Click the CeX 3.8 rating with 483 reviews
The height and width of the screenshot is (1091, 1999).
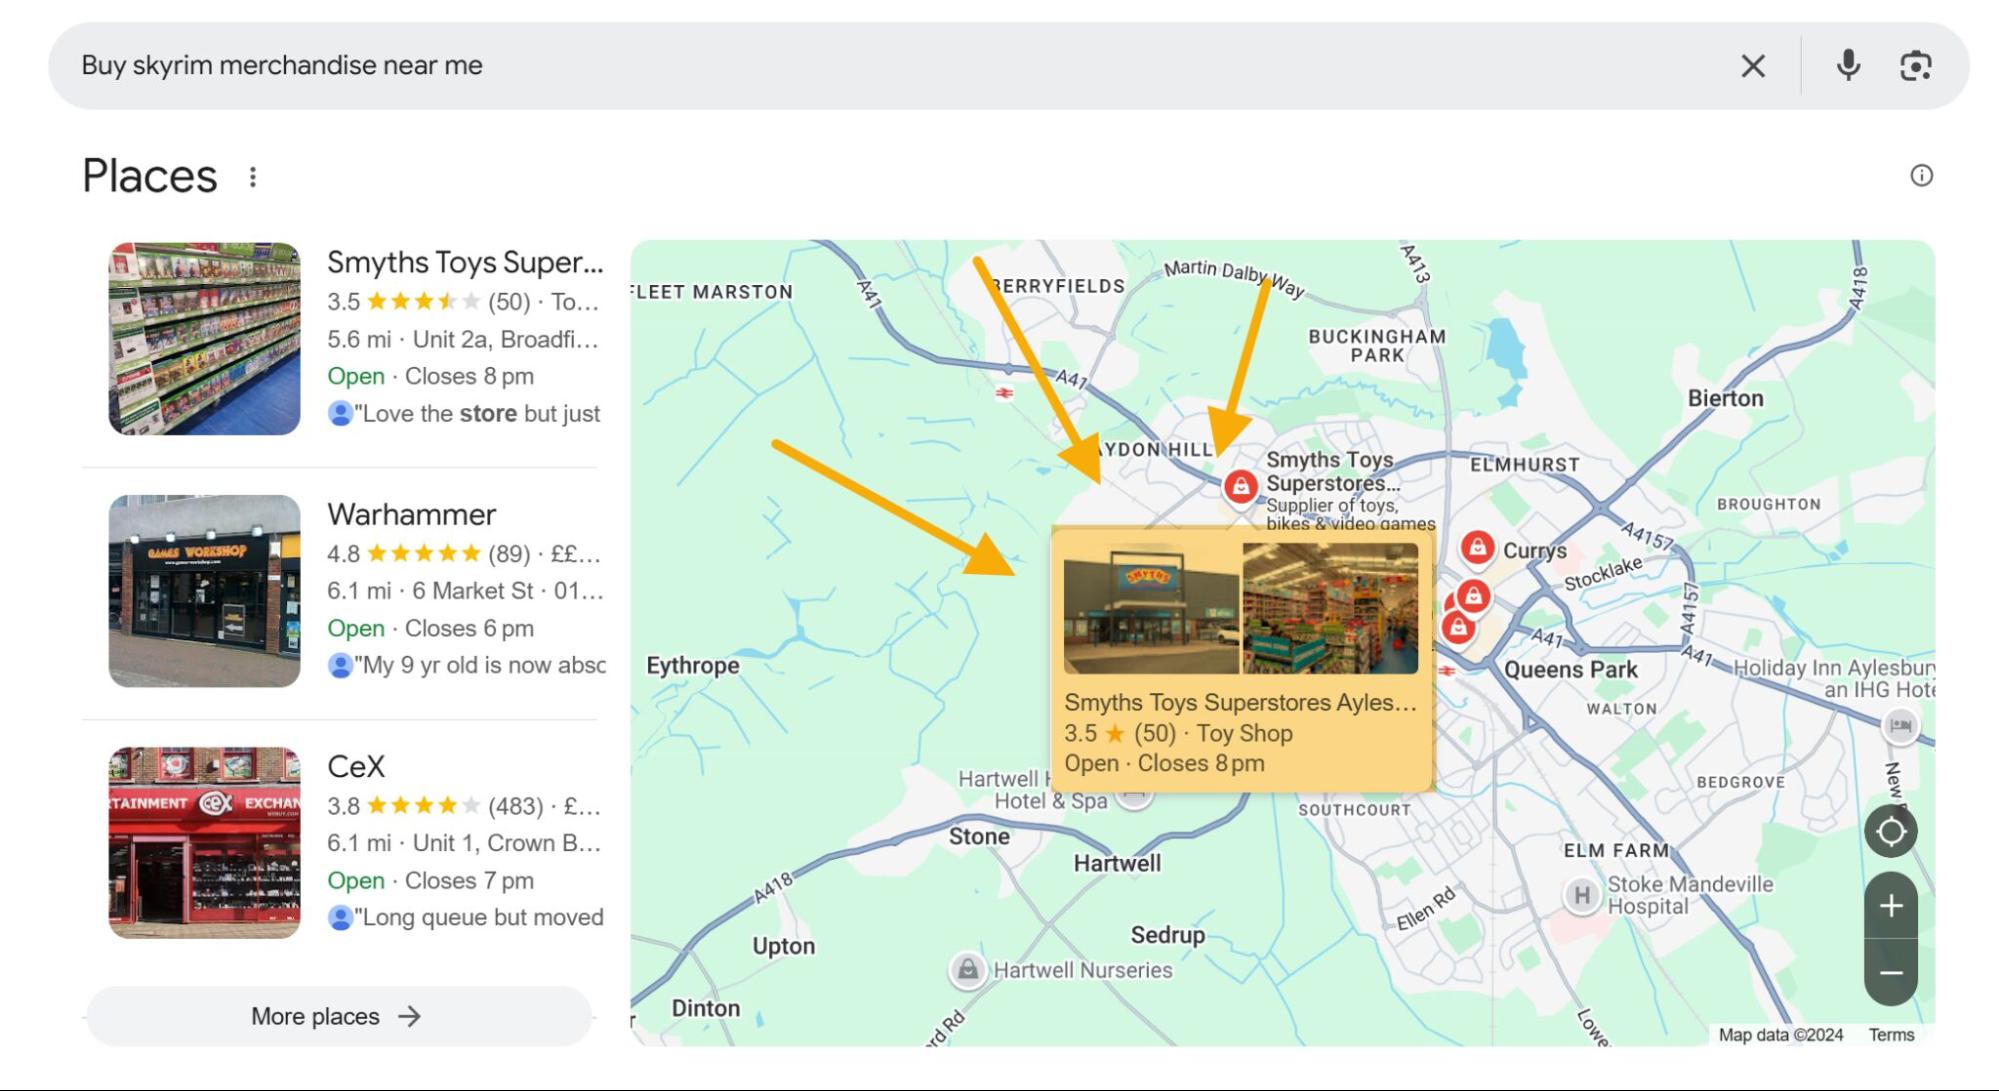(x=463, y=805)
